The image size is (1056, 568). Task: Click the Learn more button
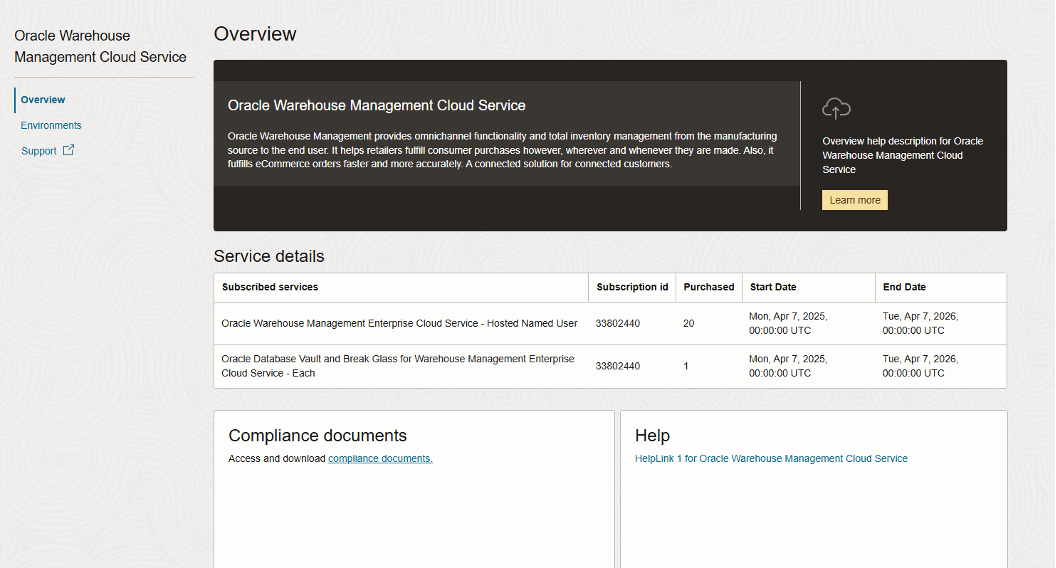pos(855,200)
